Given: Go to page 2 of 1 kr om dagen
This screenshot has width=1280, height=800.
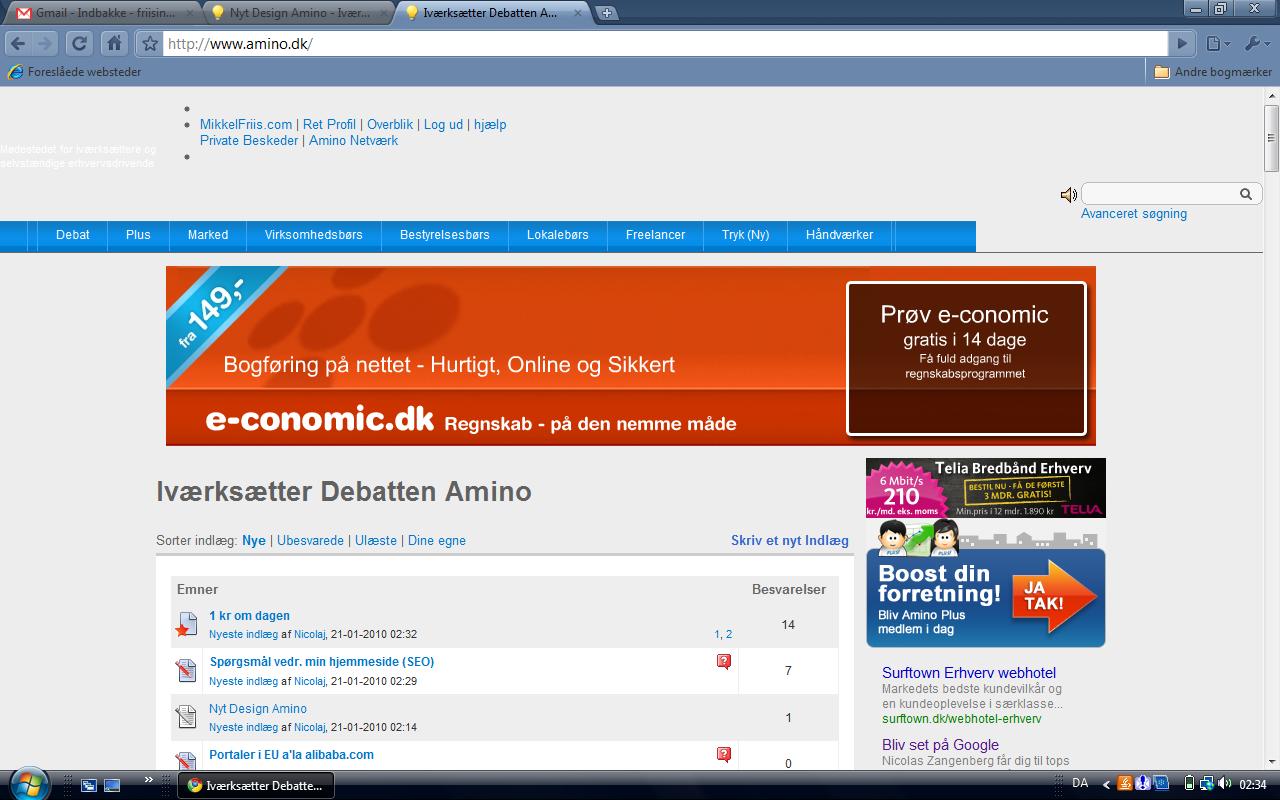Looking at the screenshot, I should [729, 634].
